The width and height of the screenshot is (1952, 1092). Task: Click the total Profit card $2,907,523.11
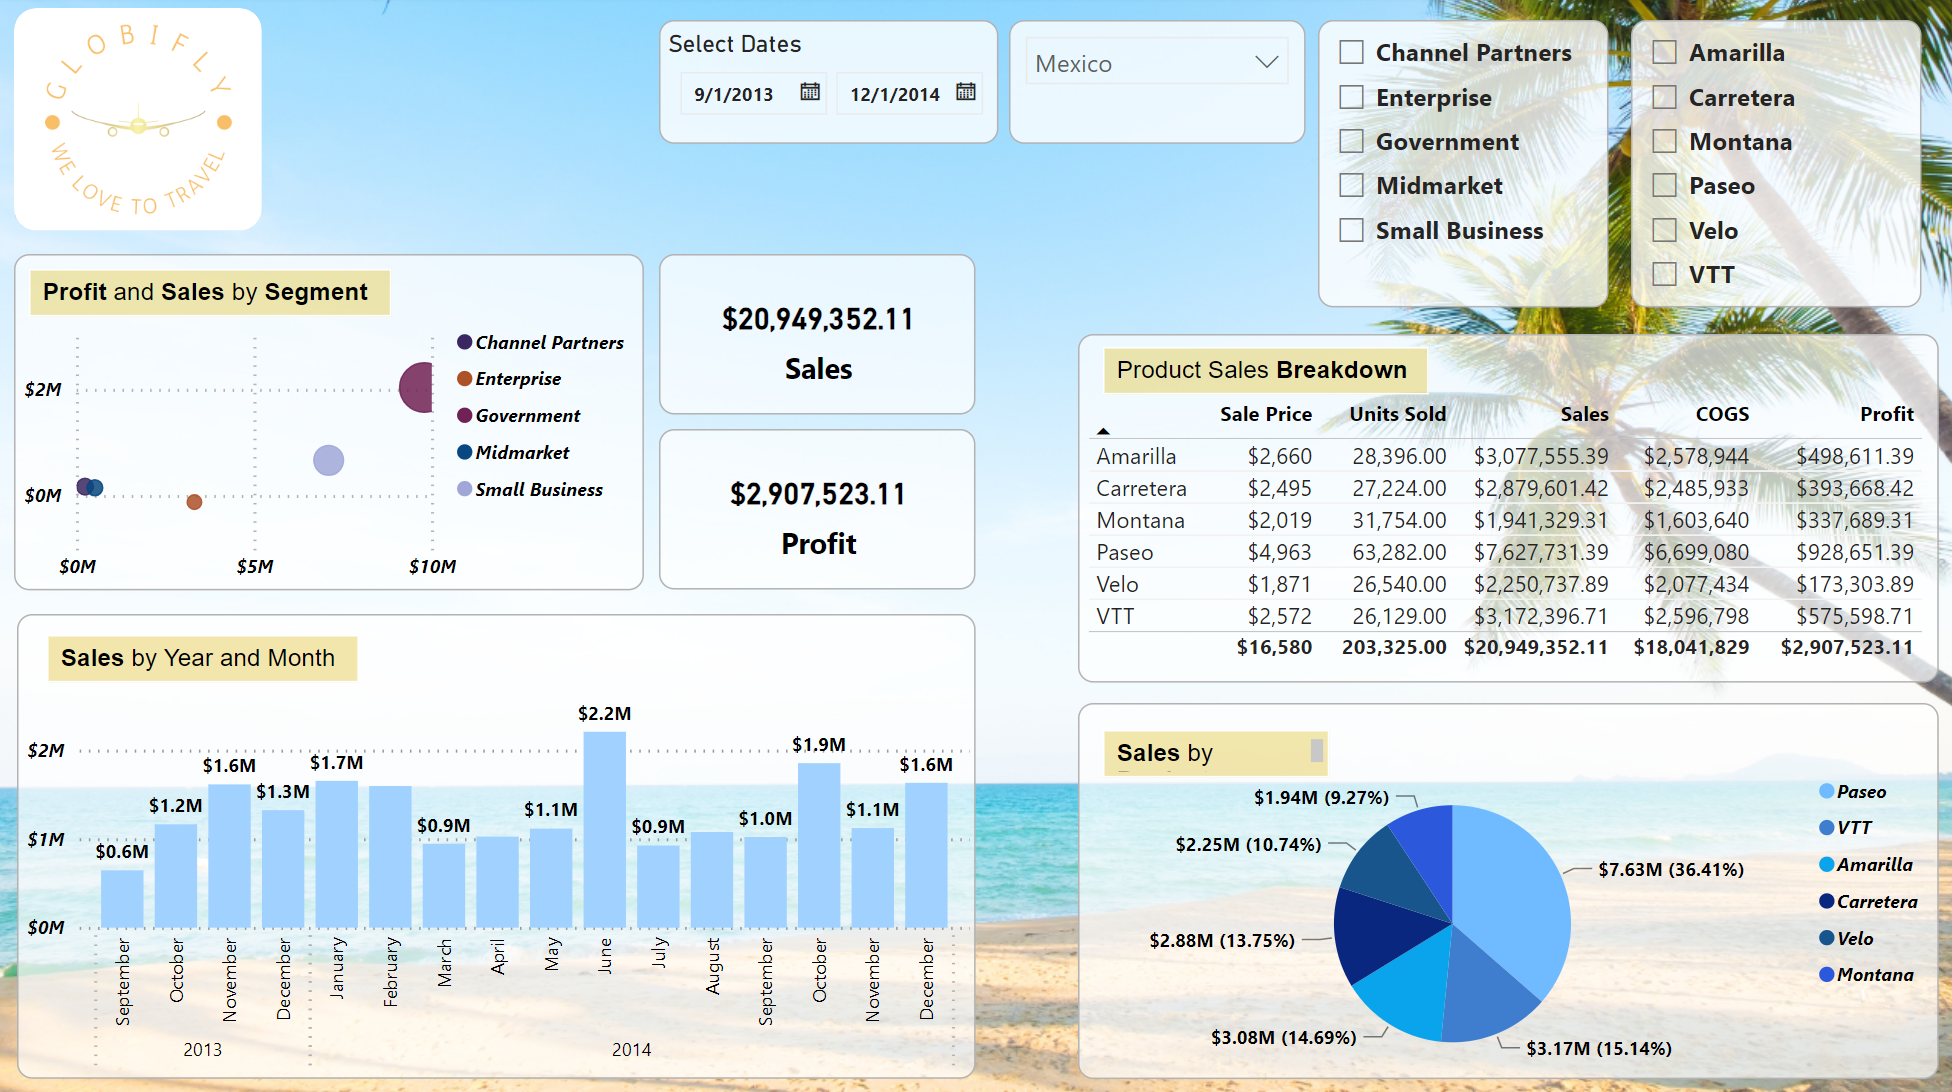(817, 510)
